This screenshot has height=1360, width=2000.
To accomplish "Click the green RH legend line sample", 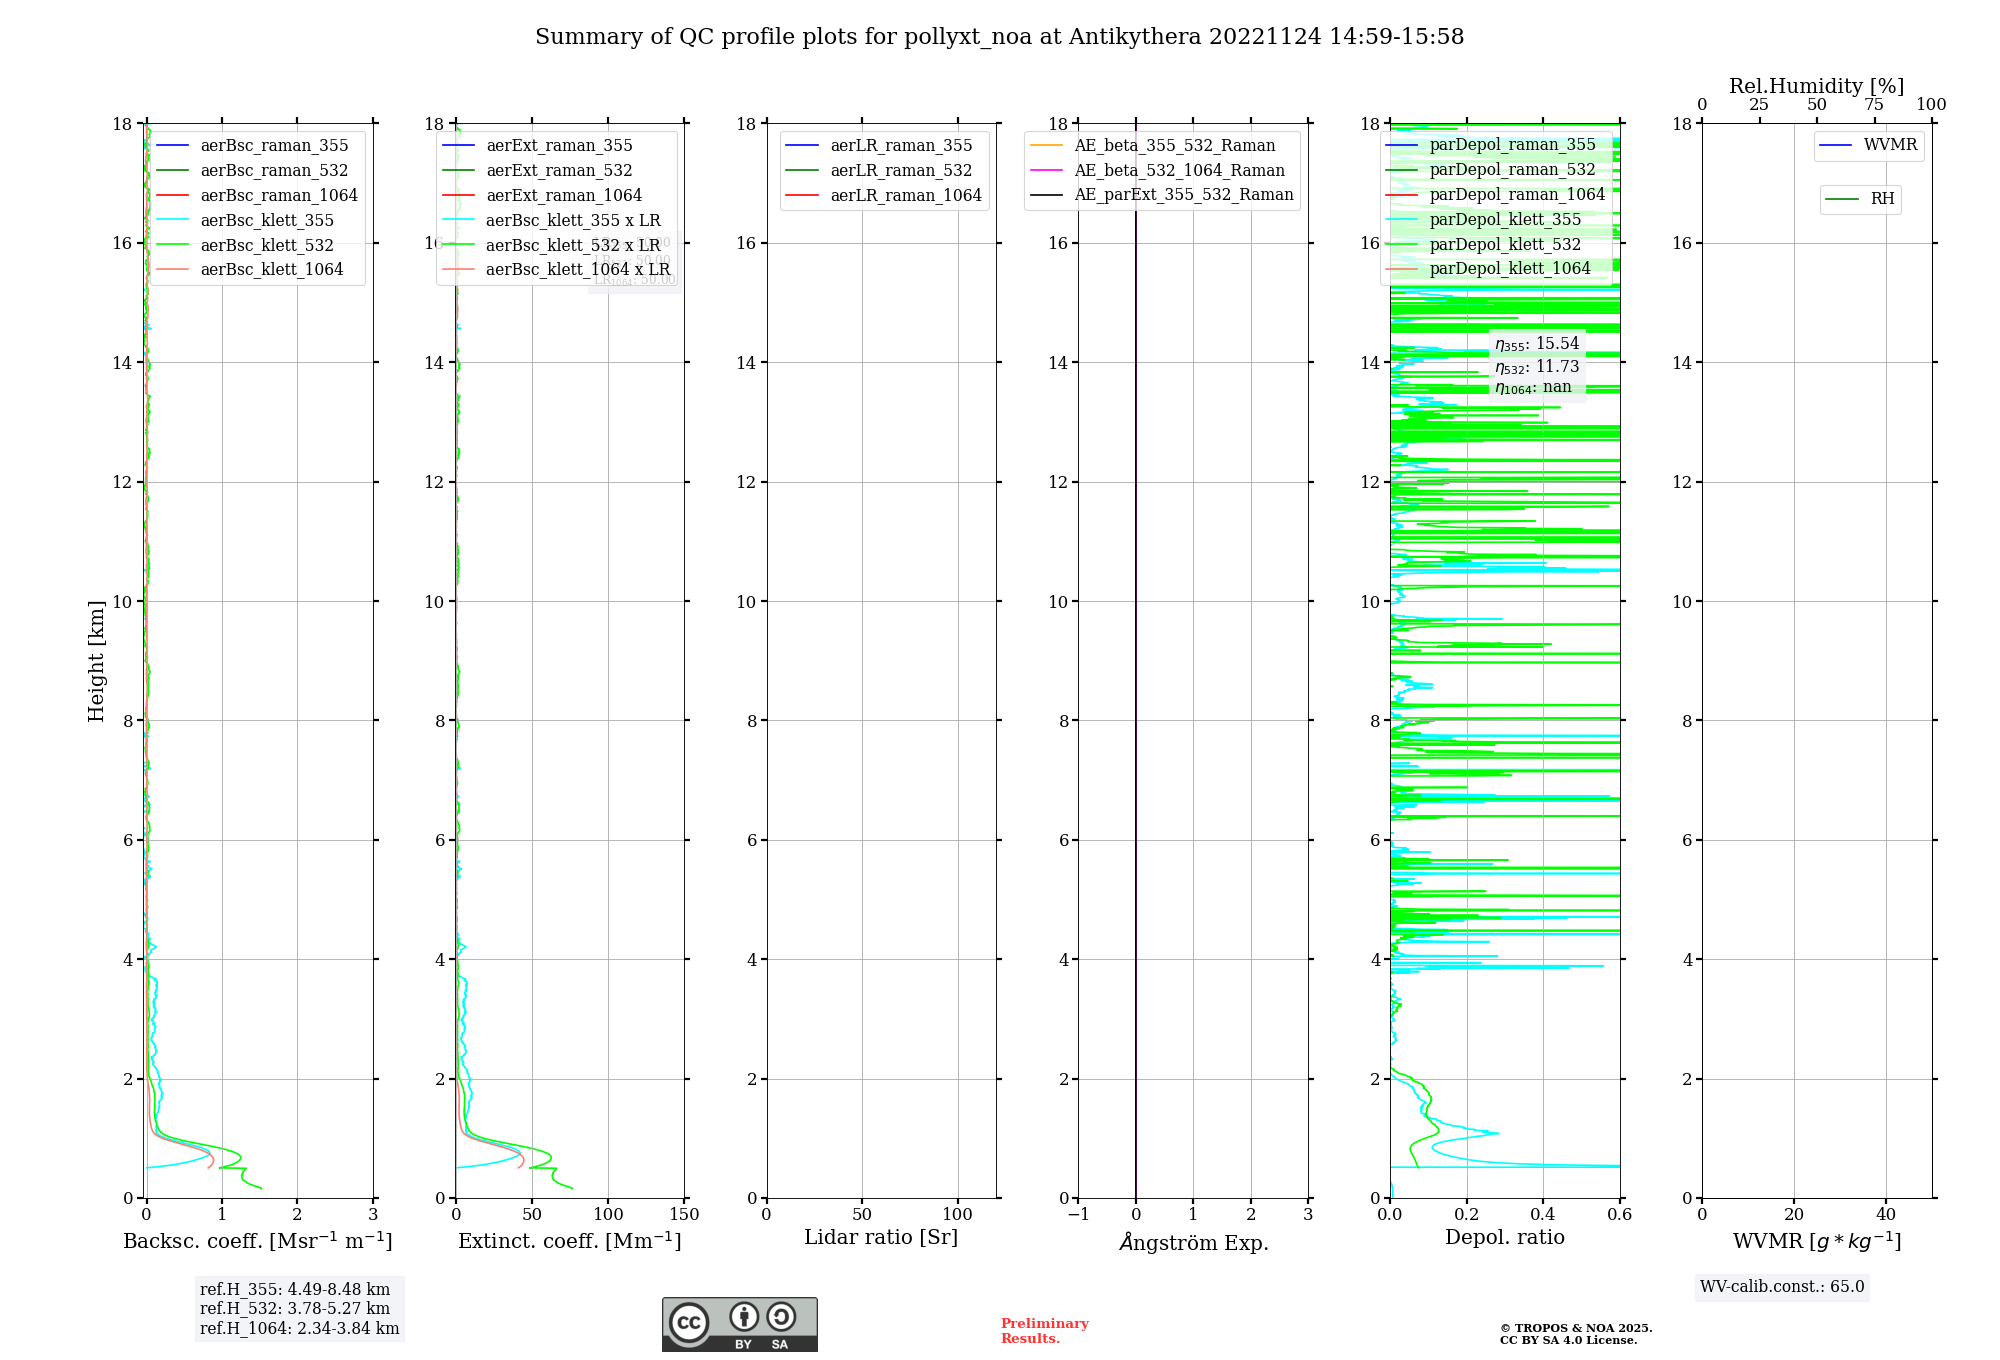I will (x=1842, y=200).
